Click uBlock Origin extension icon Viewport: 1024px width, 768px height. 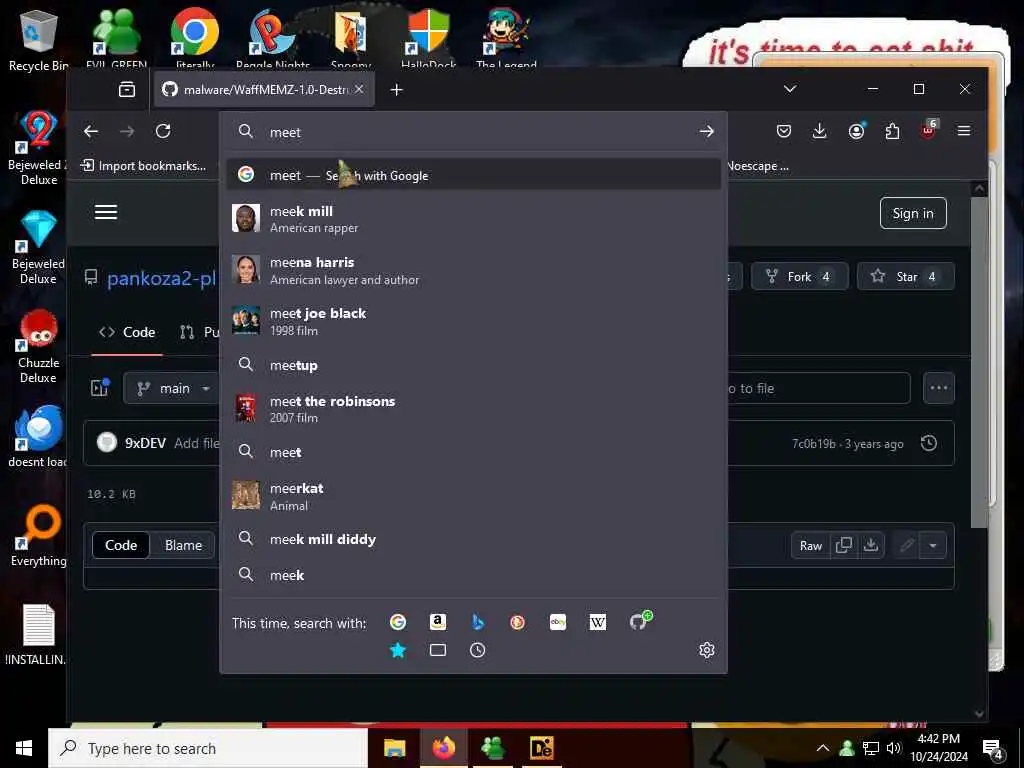(x=929, y=130)
